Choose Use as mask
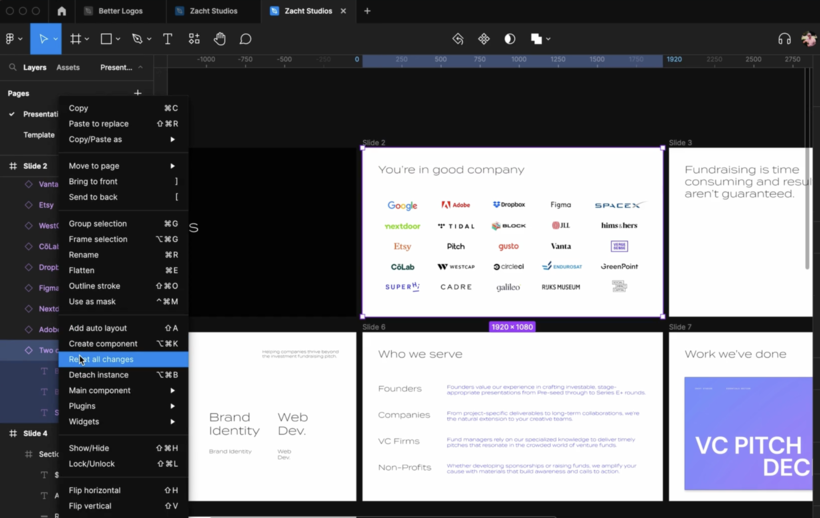Screen dimensions: 820x518 tap(123, 302)
